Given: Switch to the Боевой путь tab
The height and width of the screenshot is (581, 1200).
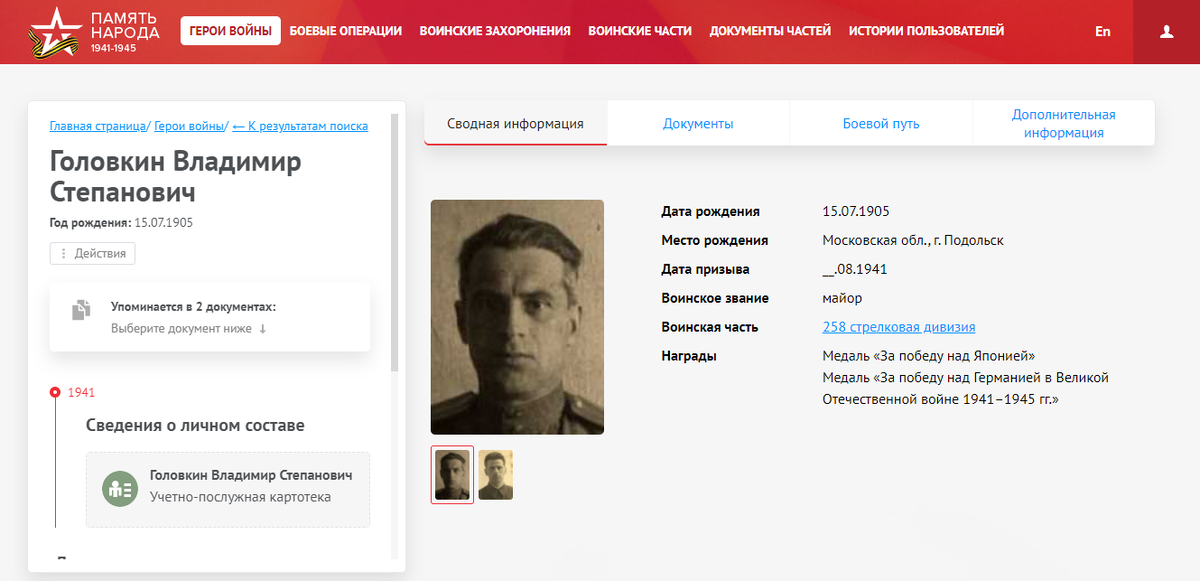Looking at the screenshot, I should point(881,124).
